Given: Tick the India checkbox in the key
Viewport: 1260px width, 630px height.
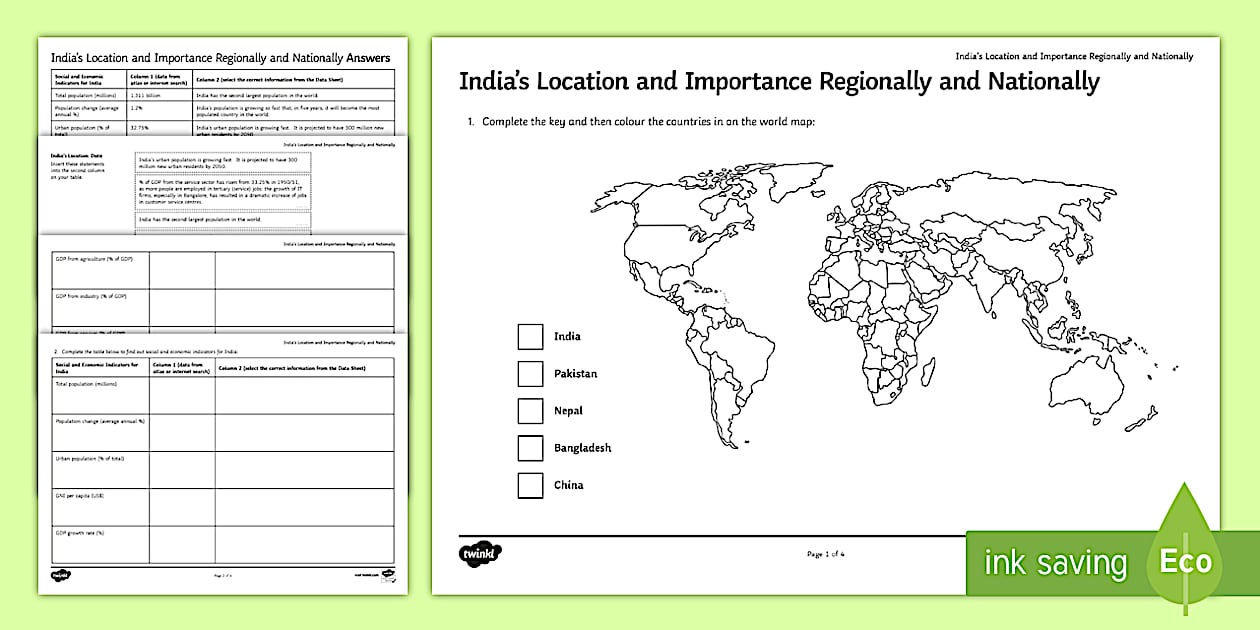Looking at the screenshot, I should pos(529,337).
